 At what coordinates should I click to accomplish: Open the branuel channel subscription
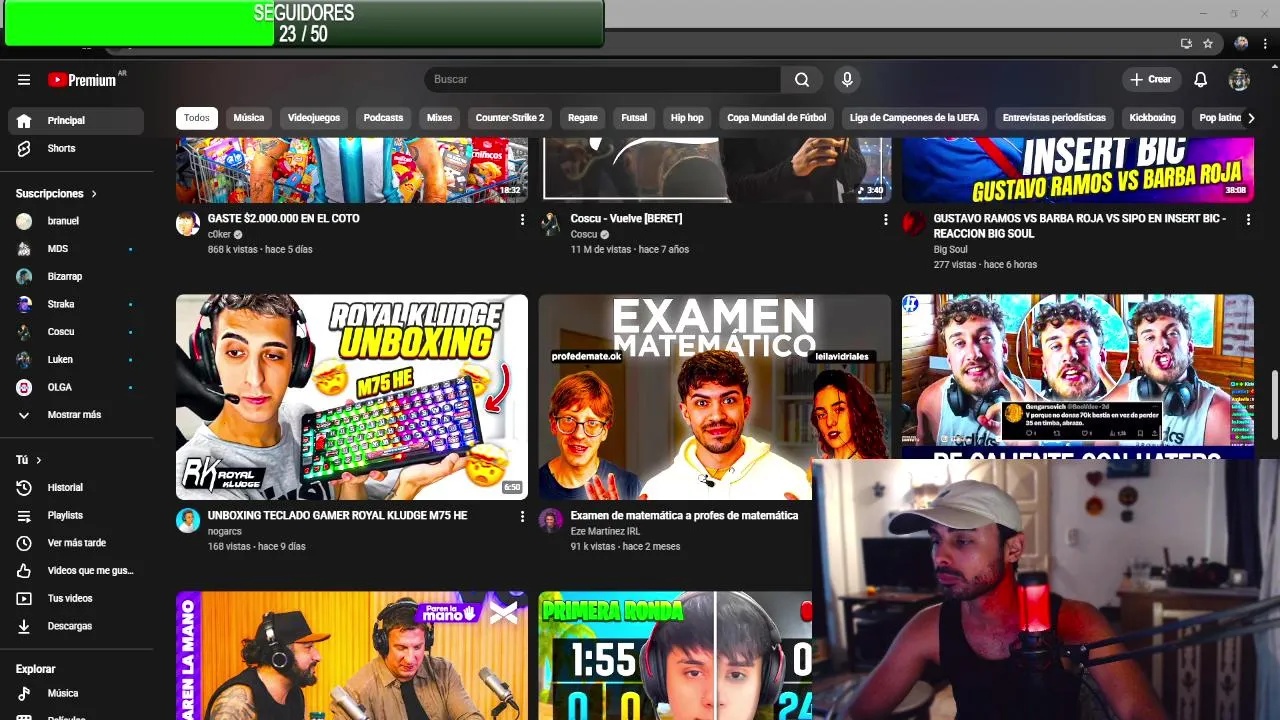pyautogui.click(x=76, y=221)
